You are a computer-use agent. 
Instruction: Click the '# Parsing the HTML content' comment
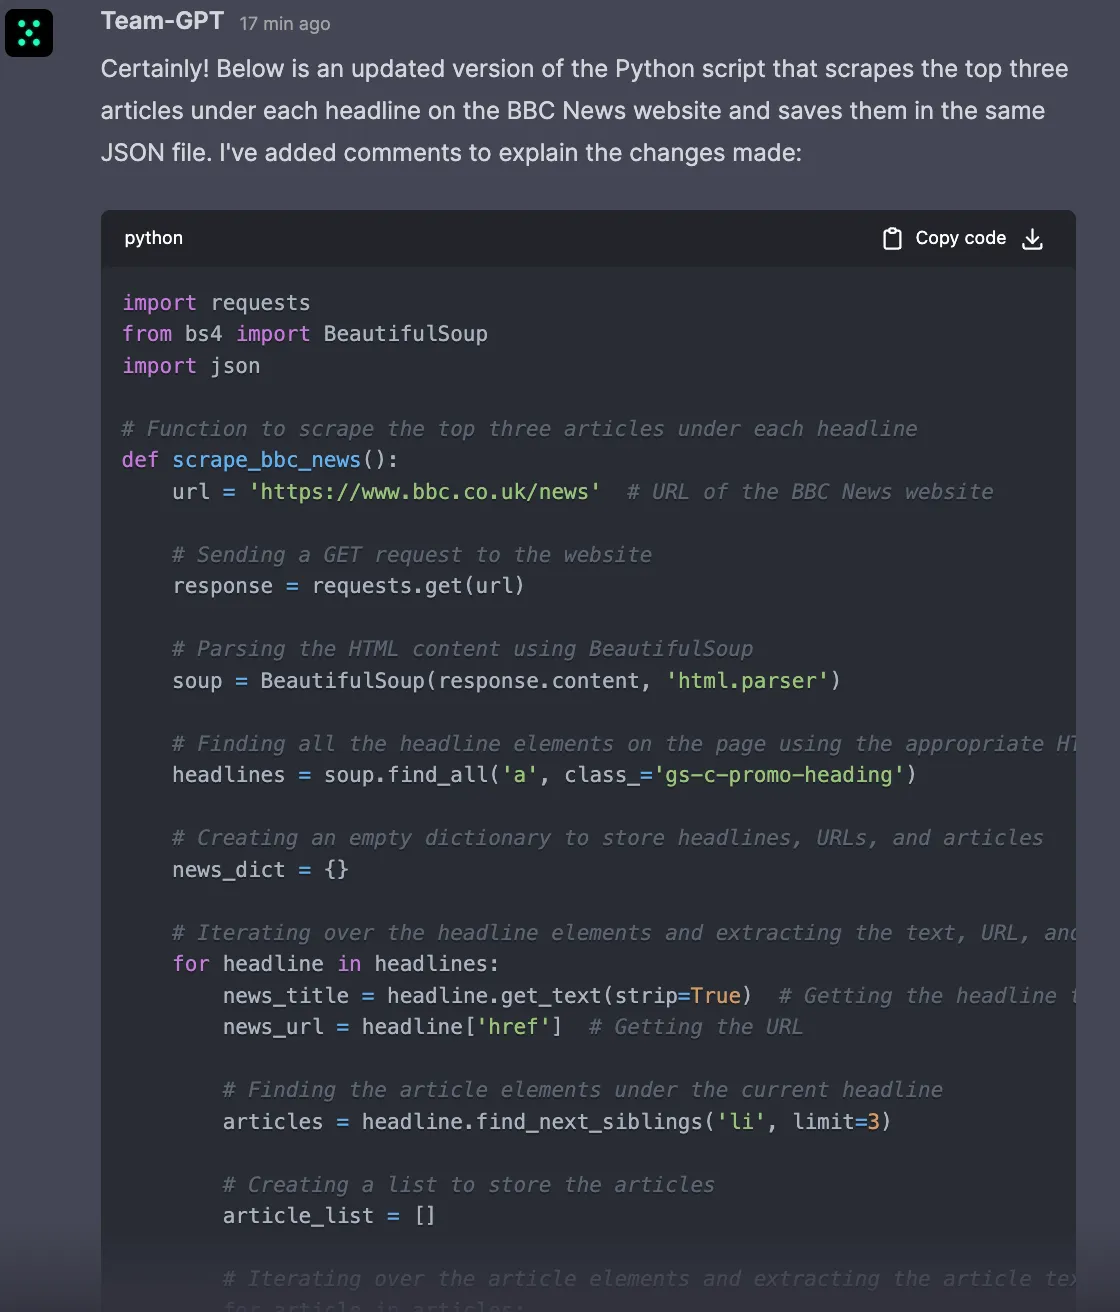[463, 649]
